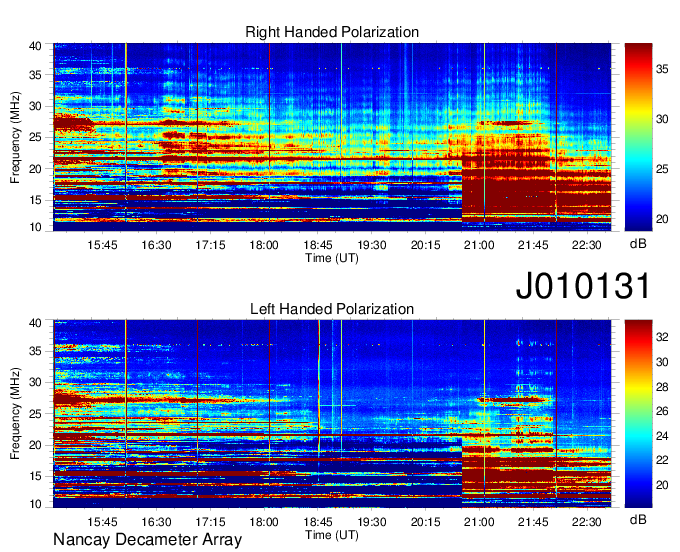680x552 pixels.
Task: Click the 17:15 time tick on the left-handed plot
Action: click(x=210, y=522)
